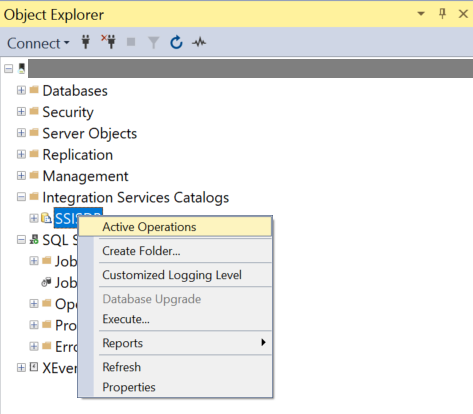Expand the SSISDB catalog node
473x414 pixels.
[x=34, y=218]
